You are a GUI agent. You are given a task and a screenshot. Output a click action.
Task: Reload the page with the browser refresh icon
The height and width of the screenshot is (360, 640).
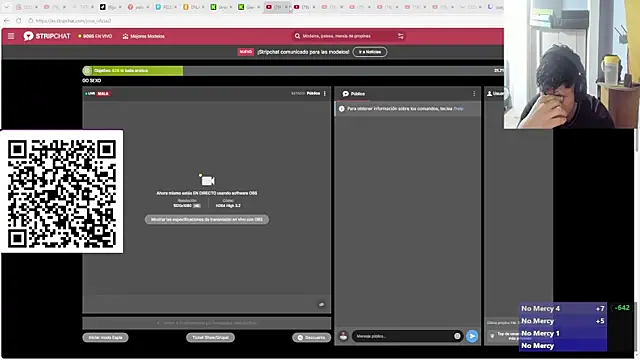(x=19, y=20)
